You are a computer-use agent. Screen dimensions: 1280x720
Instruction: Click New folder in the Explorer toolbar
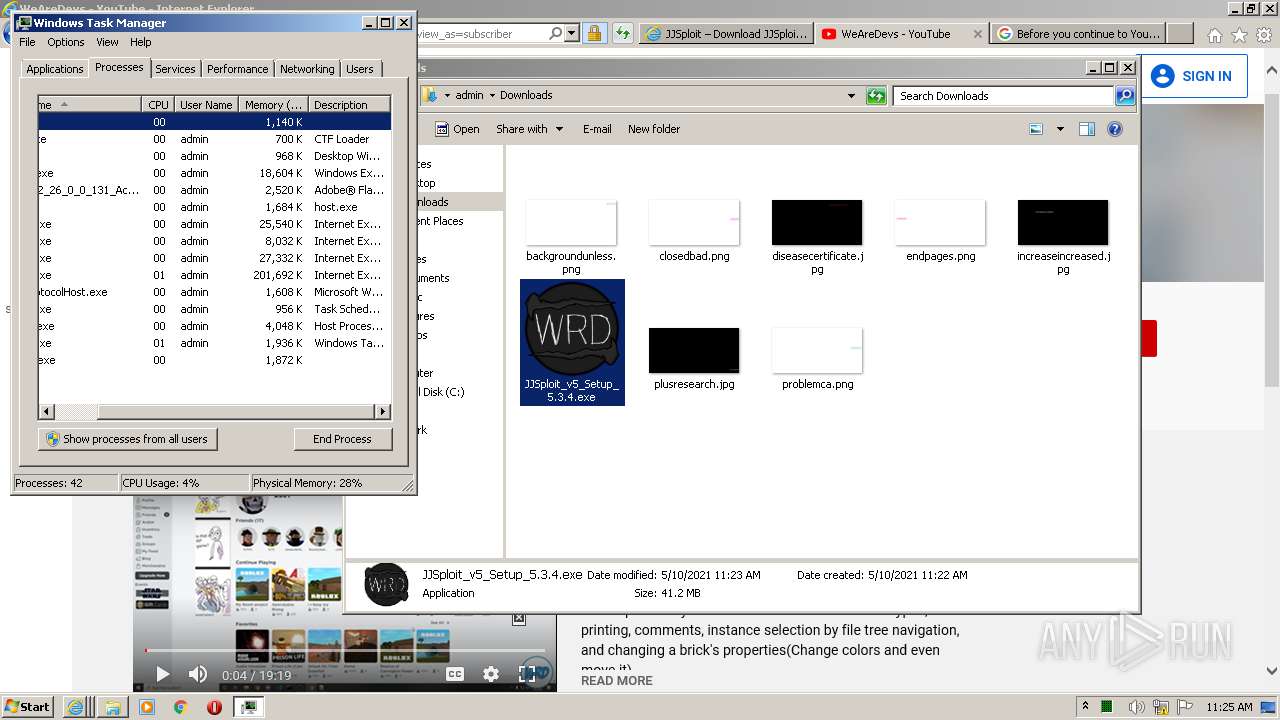tap(654, 129)
